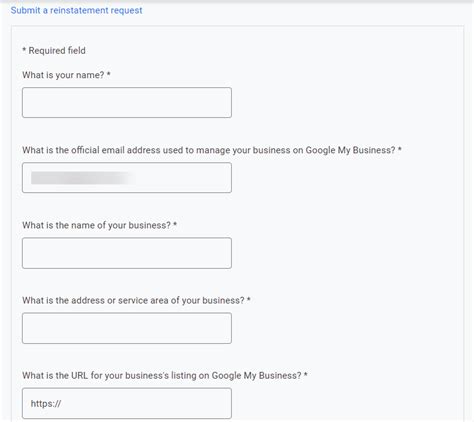474x422 pixels.
Task: Click the prefilled "https://" text
Action: coord(46,404)
